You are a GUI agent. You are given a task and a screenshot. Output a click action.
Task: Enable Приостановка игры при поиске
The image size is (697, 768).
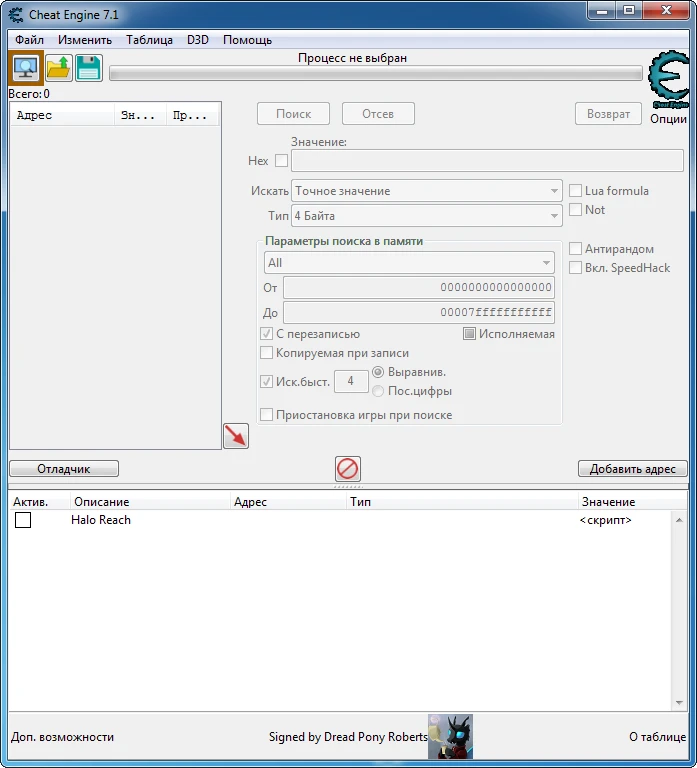click(266, 415)
